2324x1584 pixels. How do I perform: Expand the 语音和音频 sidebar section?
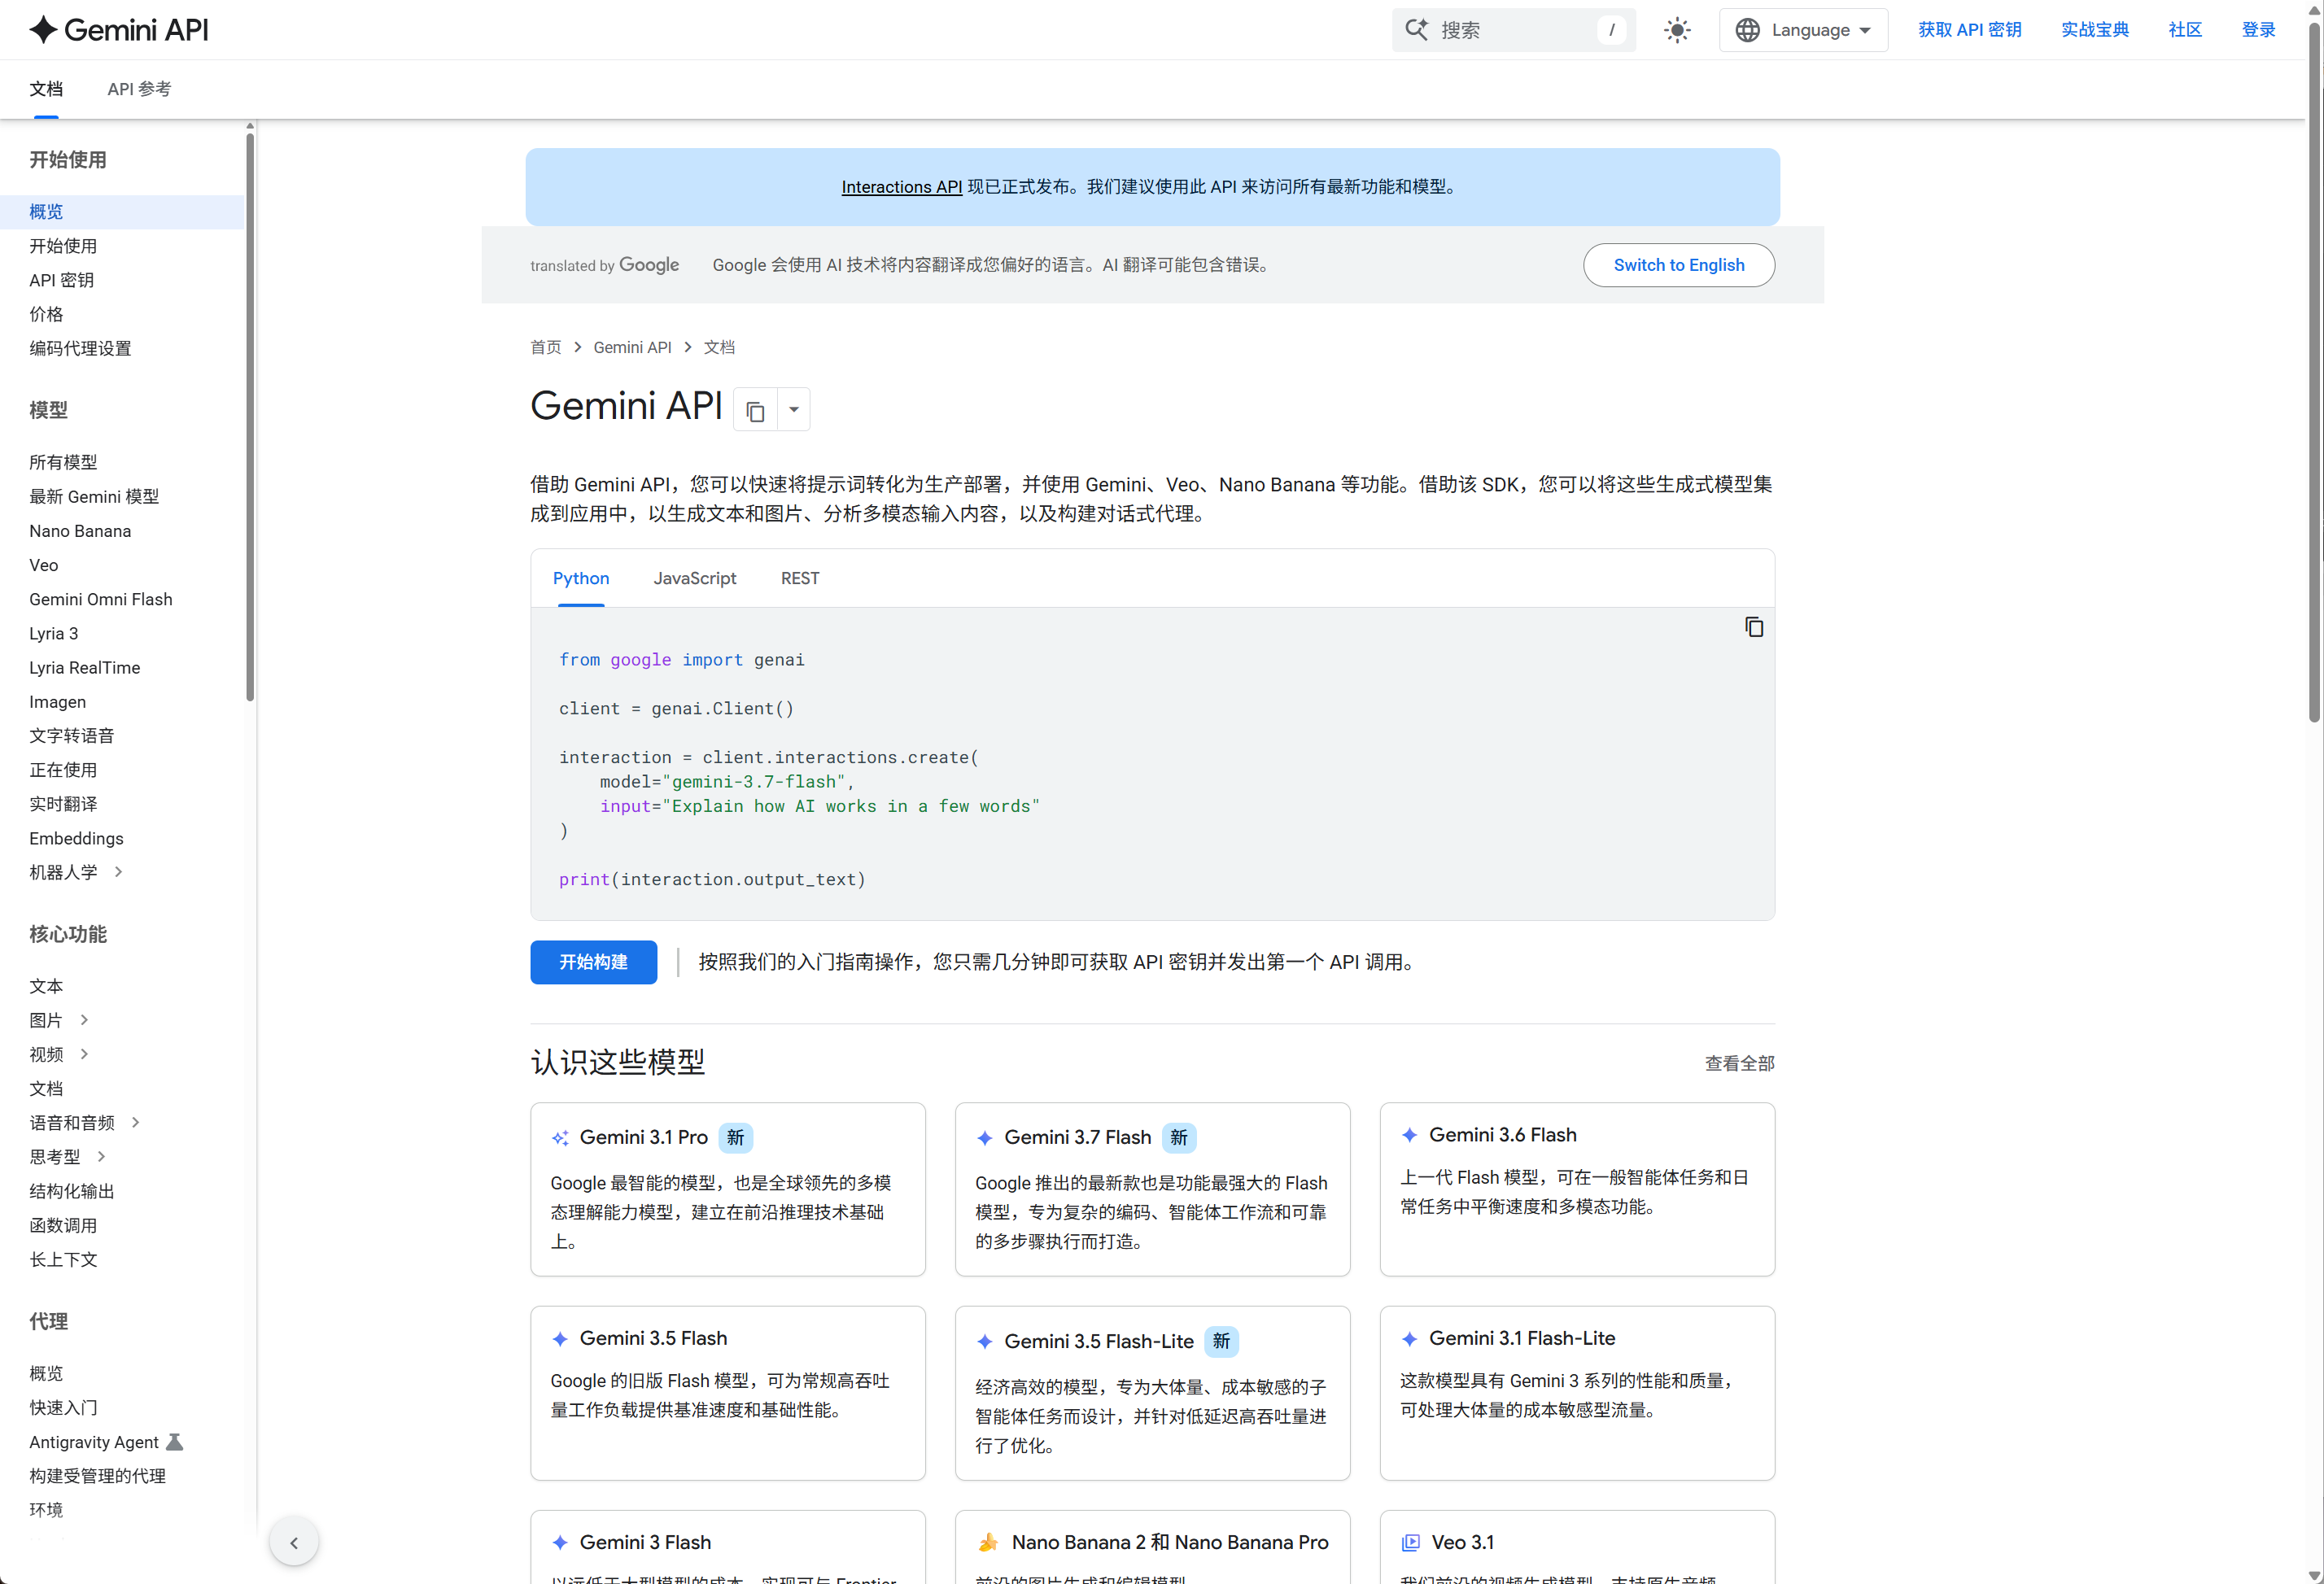pos(135,1123)
